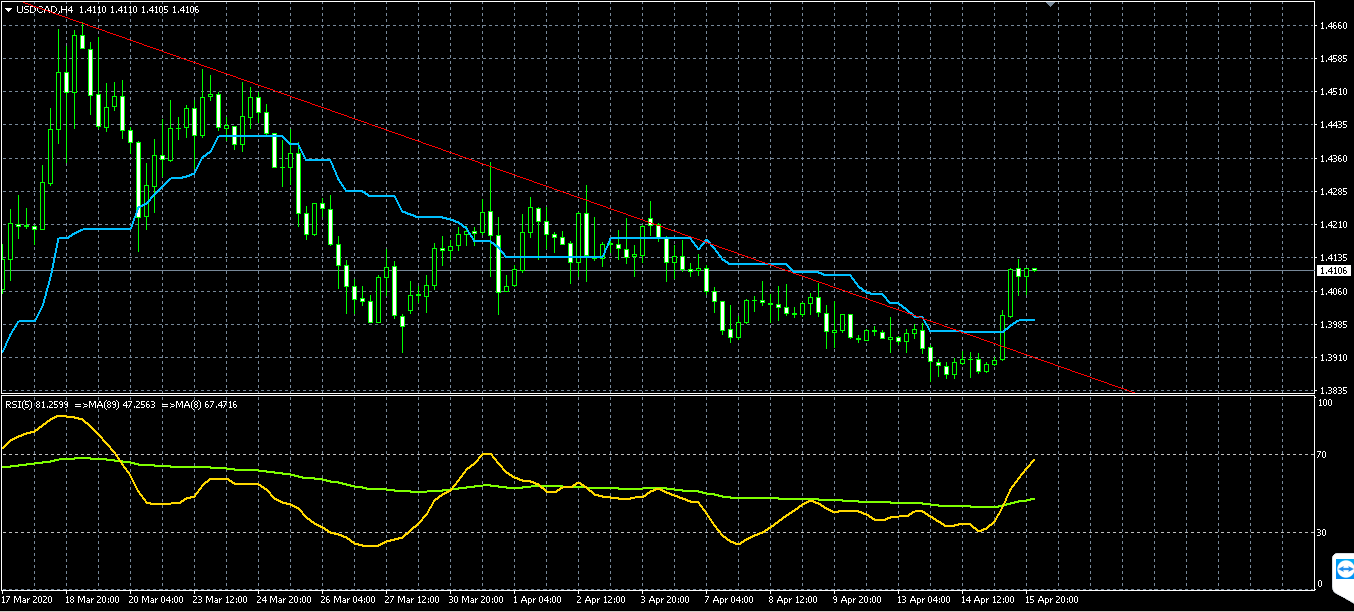Click the 8 Apr 12:00 time label

[794, 601]
